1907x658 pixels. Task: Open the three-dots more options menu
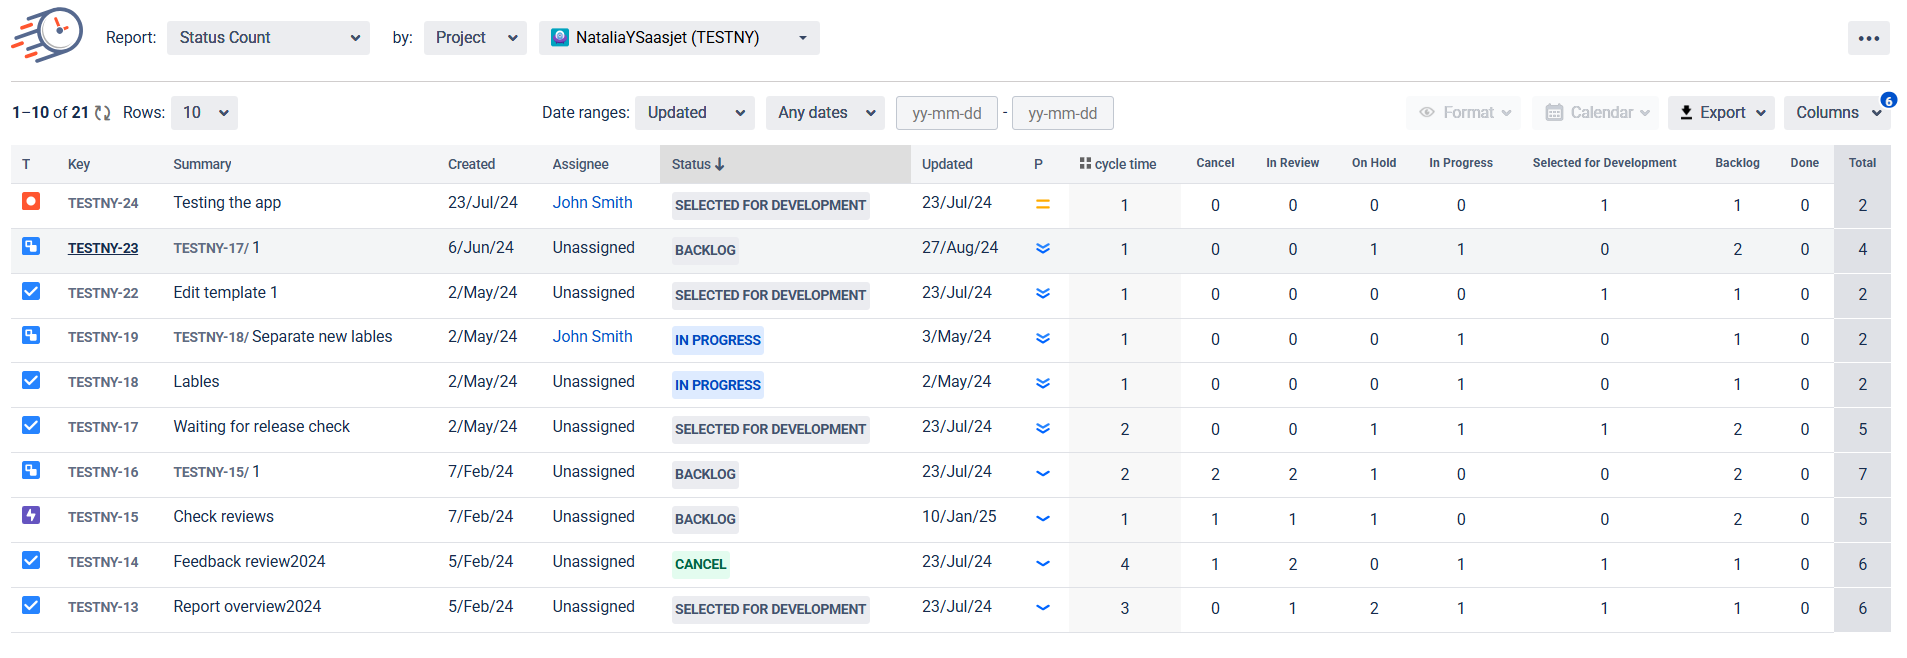point(1868,38)
